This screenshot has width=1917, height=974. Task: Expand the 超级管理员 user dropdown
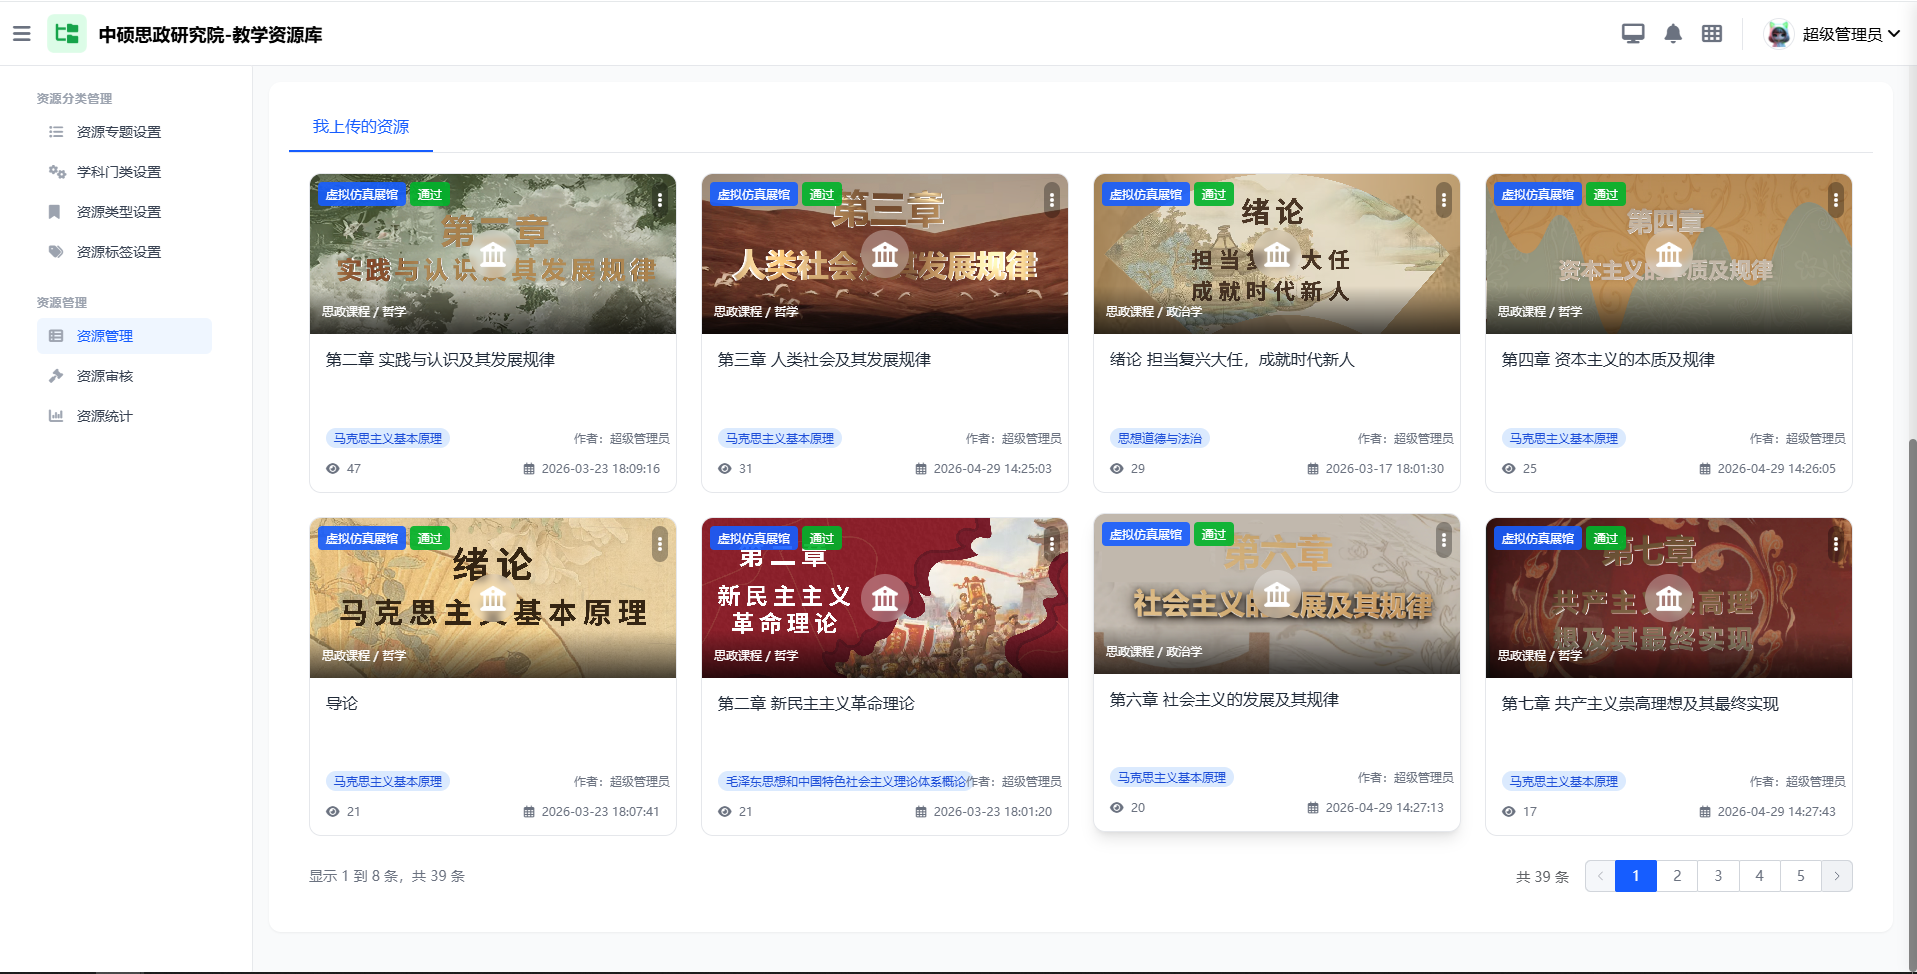coord(1850,34)
